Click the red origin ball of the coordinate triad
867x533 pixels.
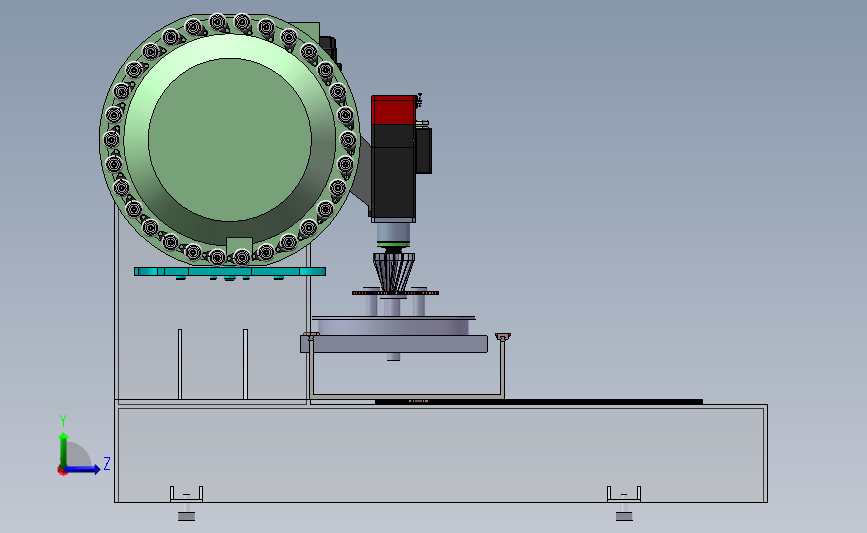tap(62, 471)
